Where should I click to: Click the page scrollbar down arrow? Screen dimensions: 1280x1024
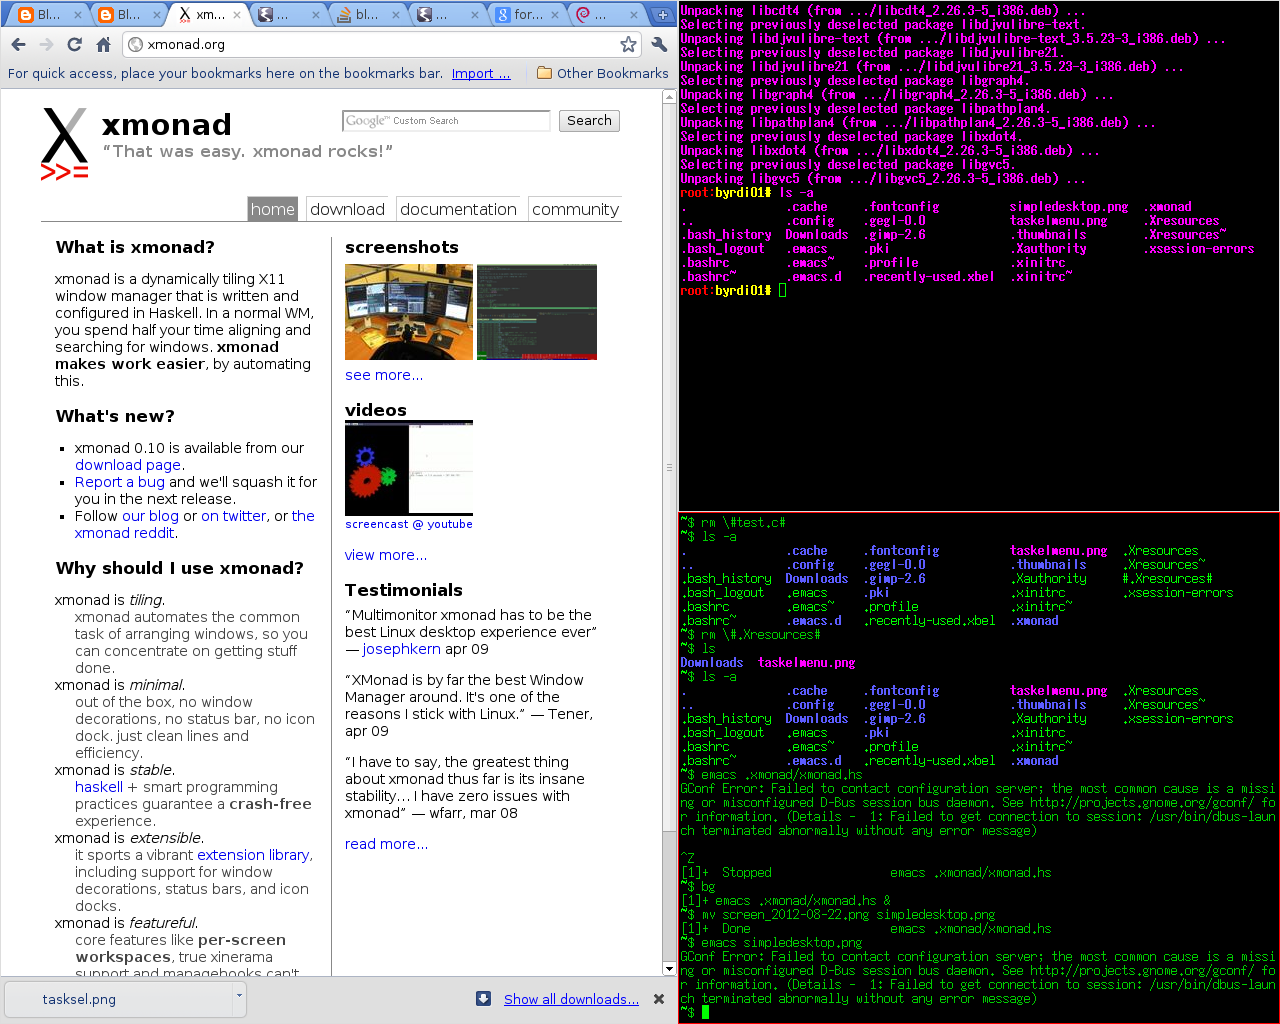(670, 969)
